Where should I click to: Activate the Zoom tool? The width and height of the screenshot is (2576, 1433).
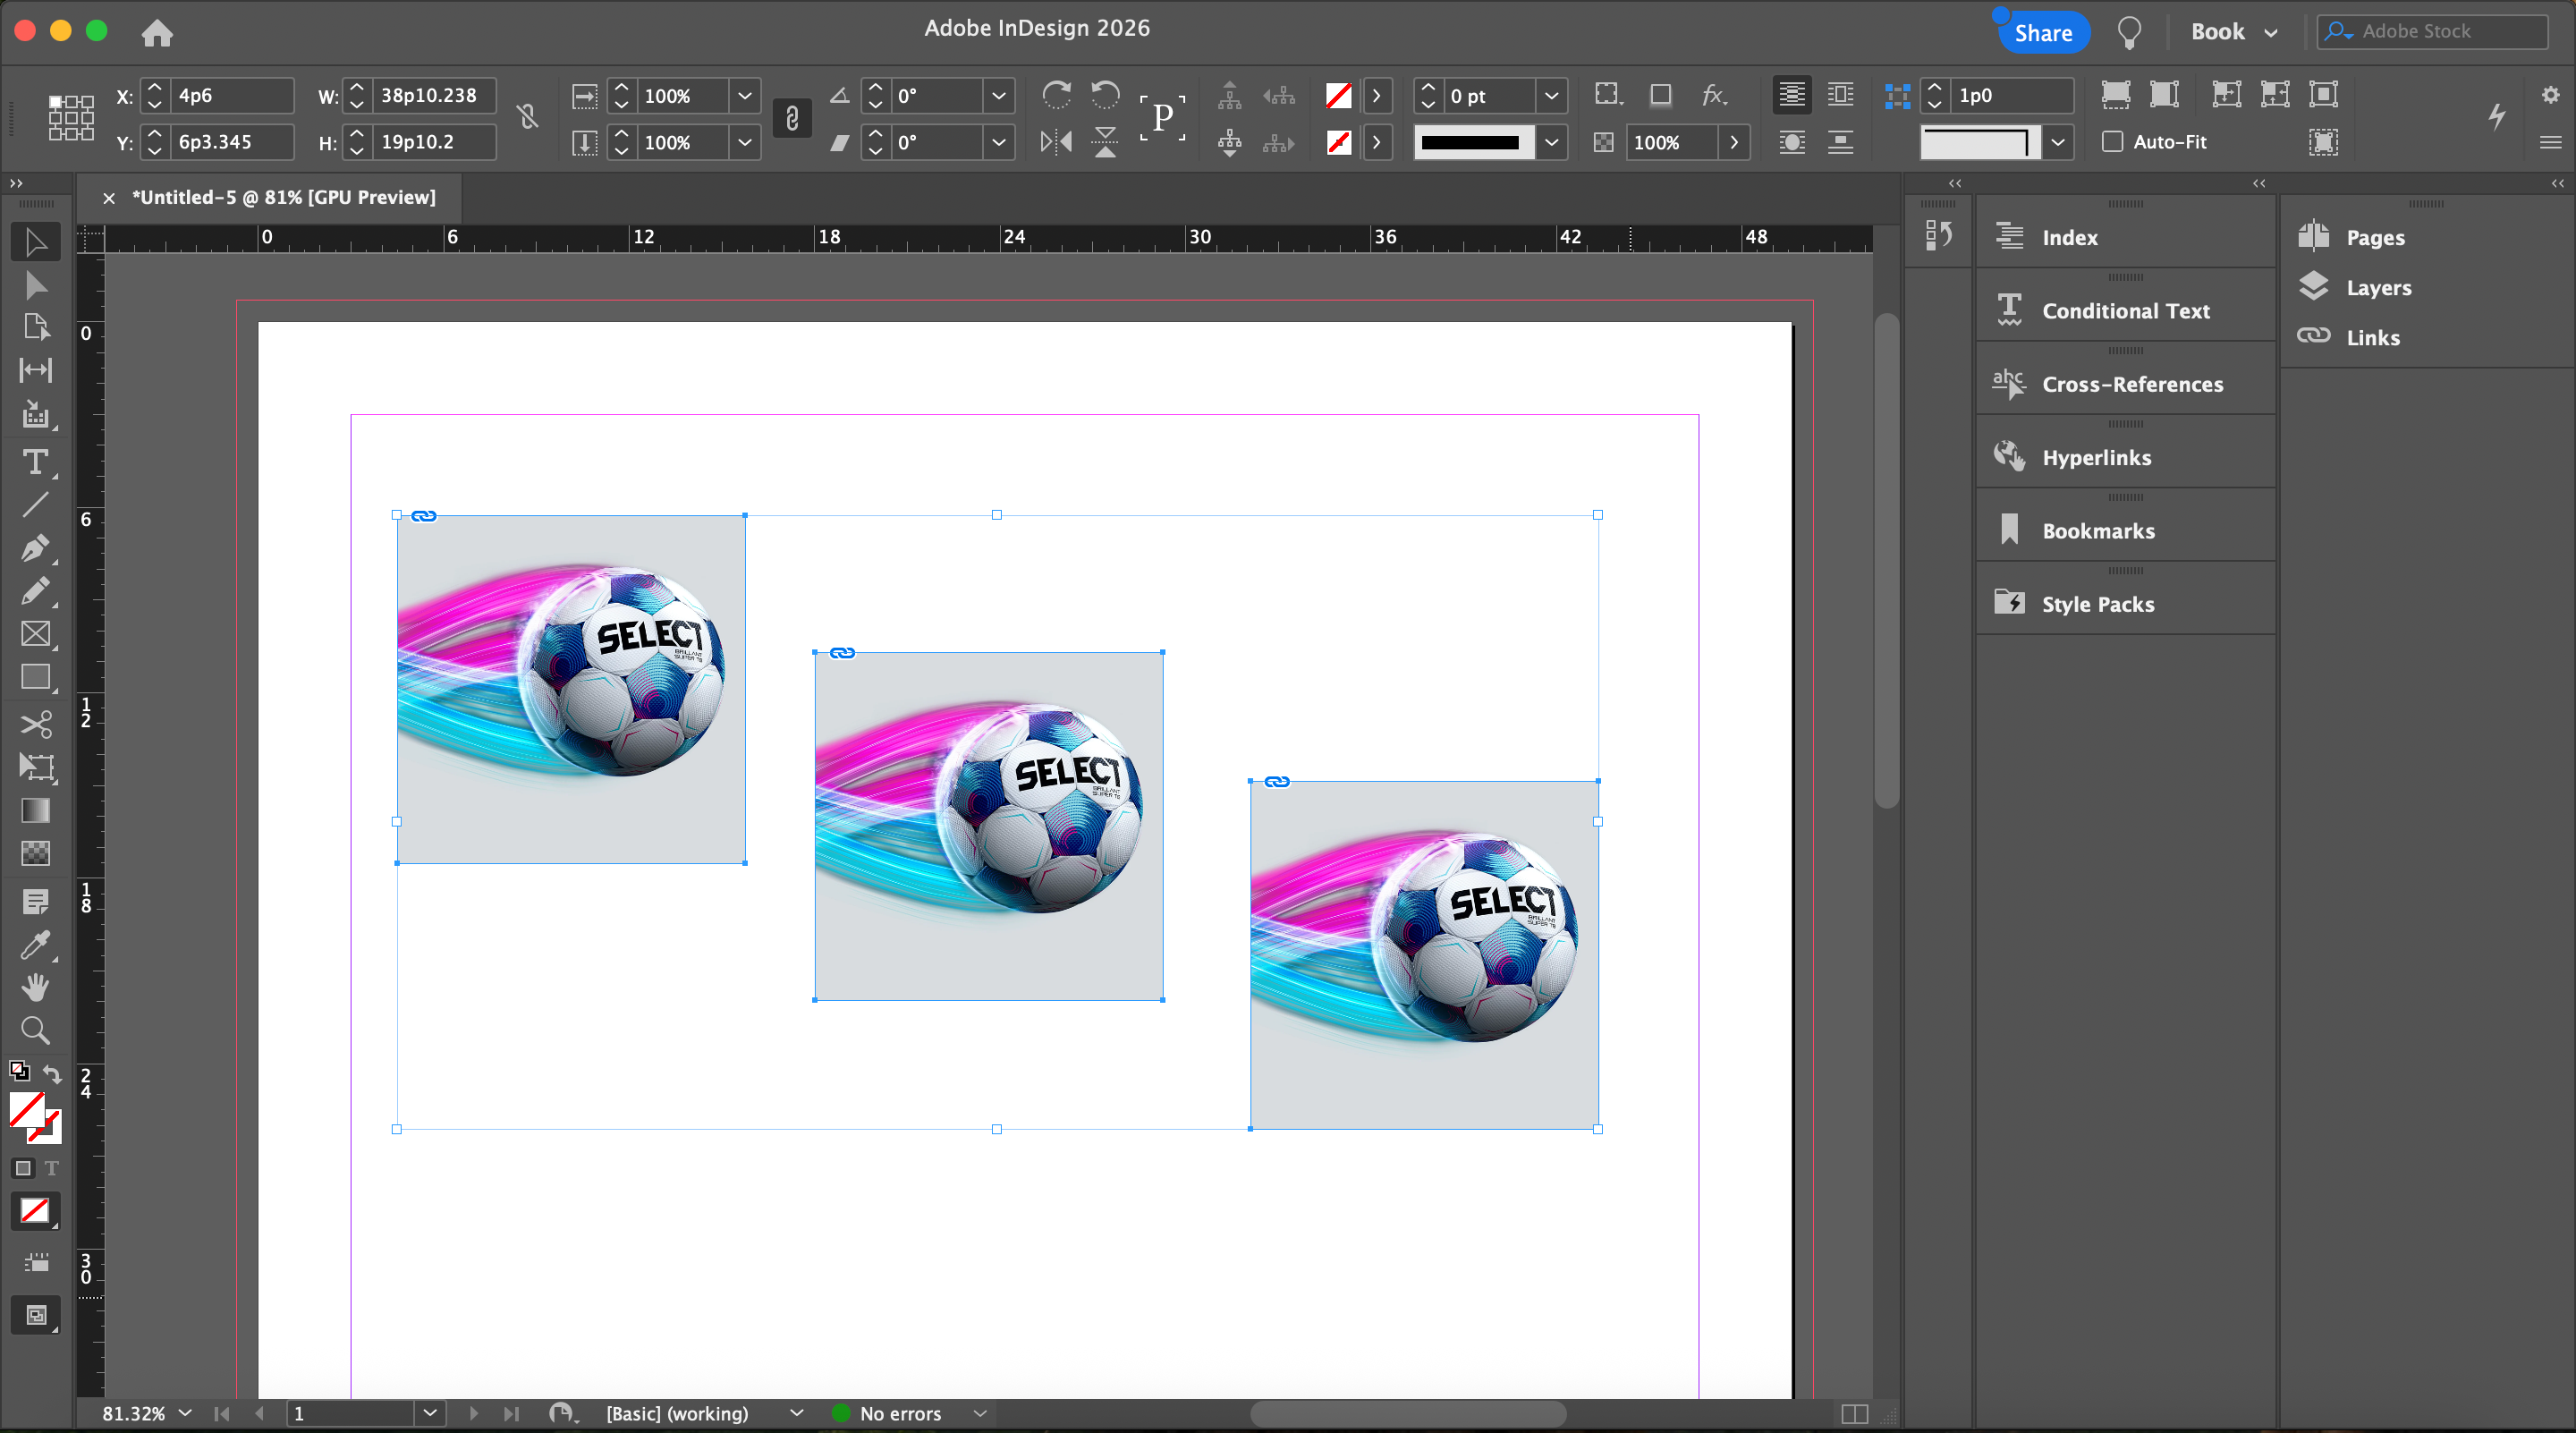[x=35, y=1029]
